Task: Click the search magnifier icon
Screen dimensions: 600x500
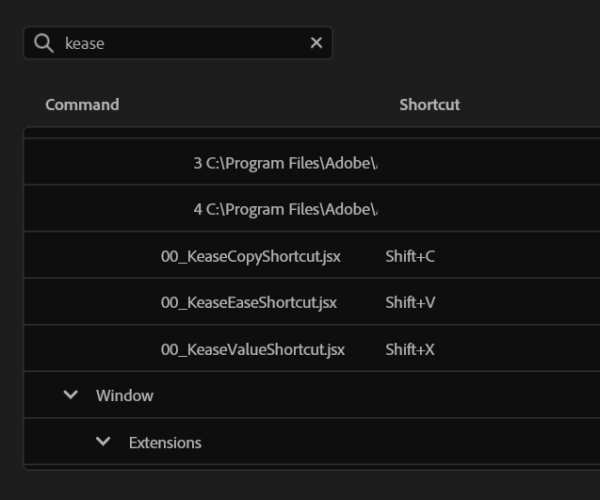Action: pos(44,43)
